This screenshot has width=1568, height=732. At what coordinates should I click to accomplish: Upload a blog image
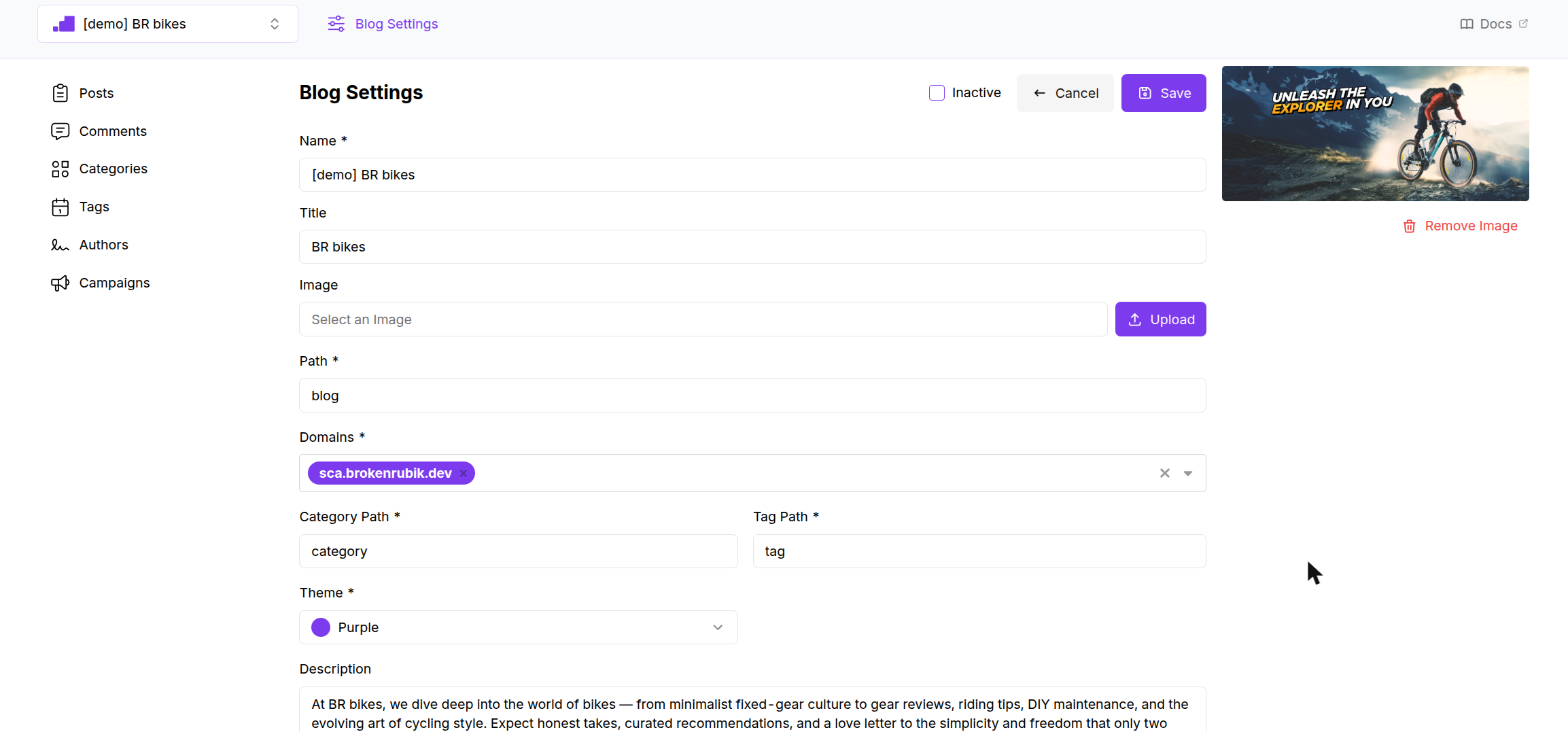pyautogui.click(x=1160, y=319)
